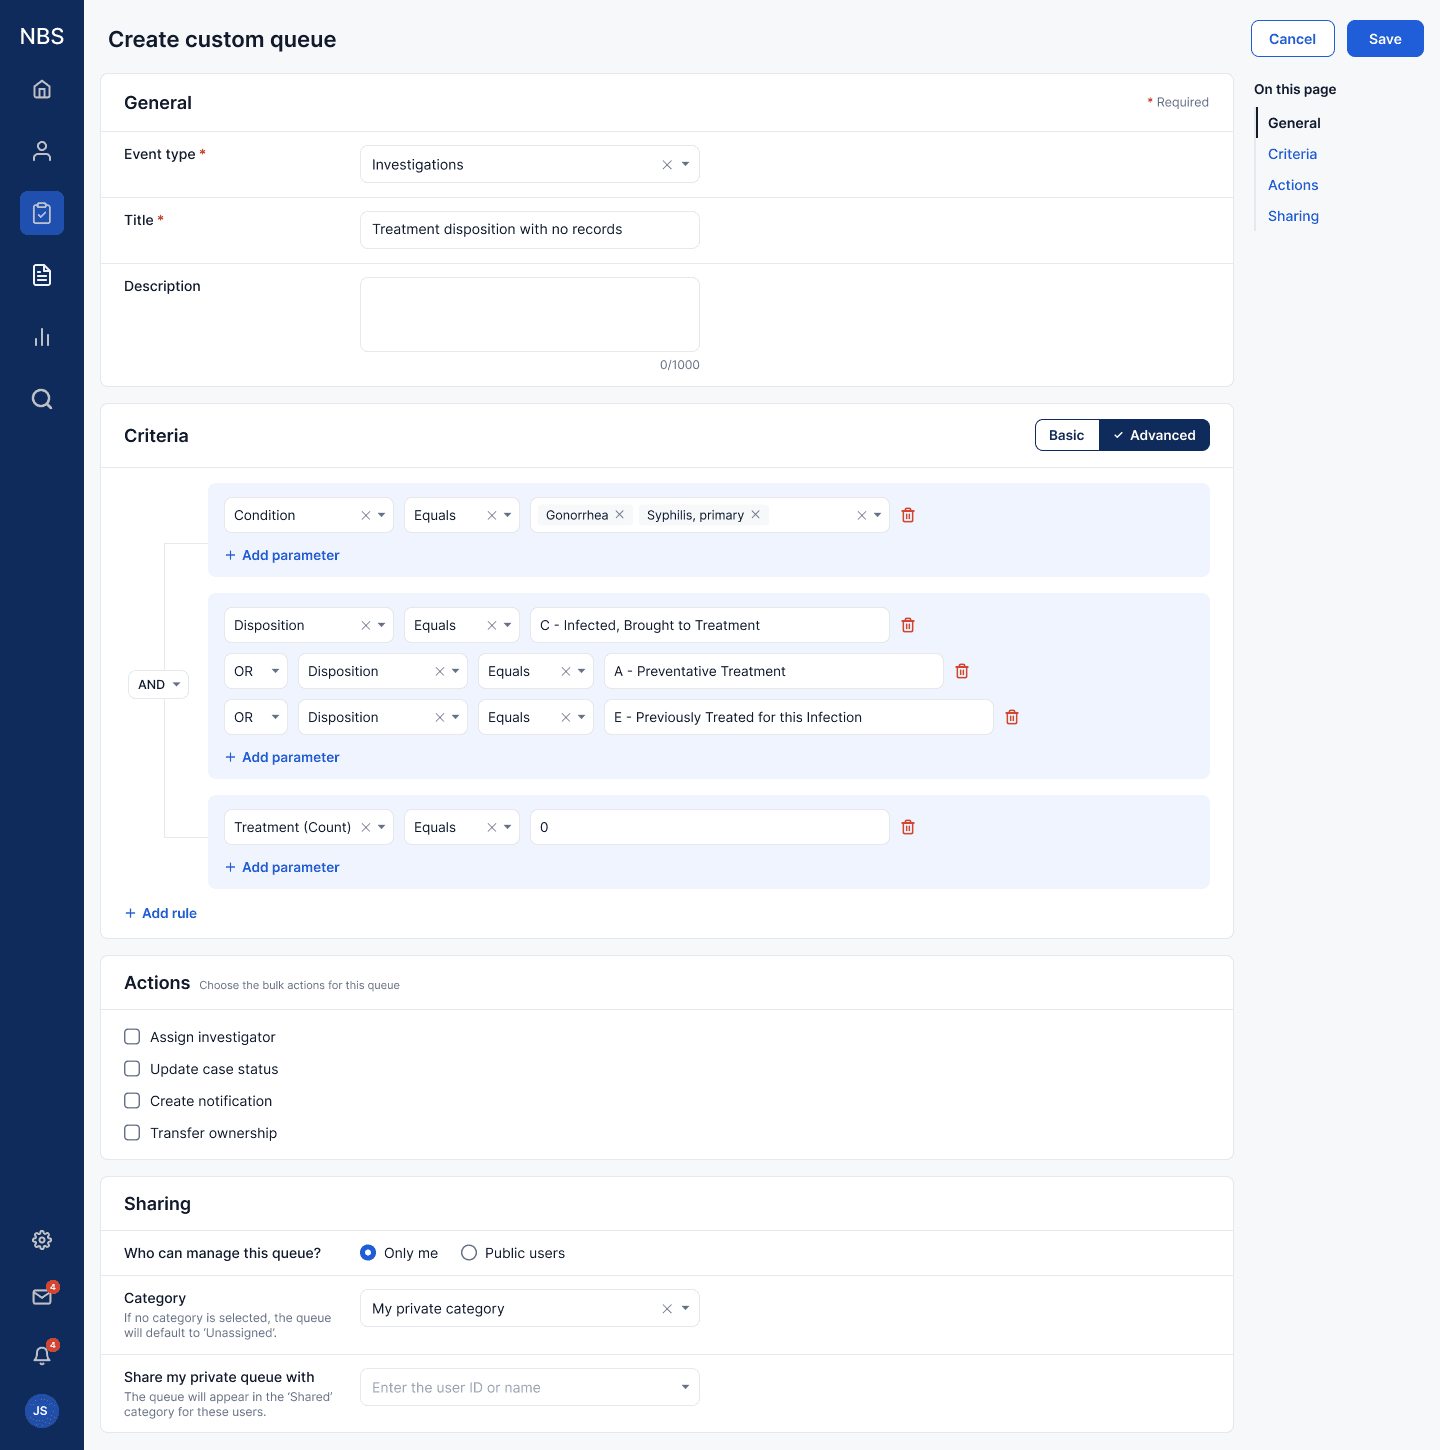Delete the 'C - Infected, Brought to Treatment' row
Screen dimensions: 1440x1450
[908, 625]
